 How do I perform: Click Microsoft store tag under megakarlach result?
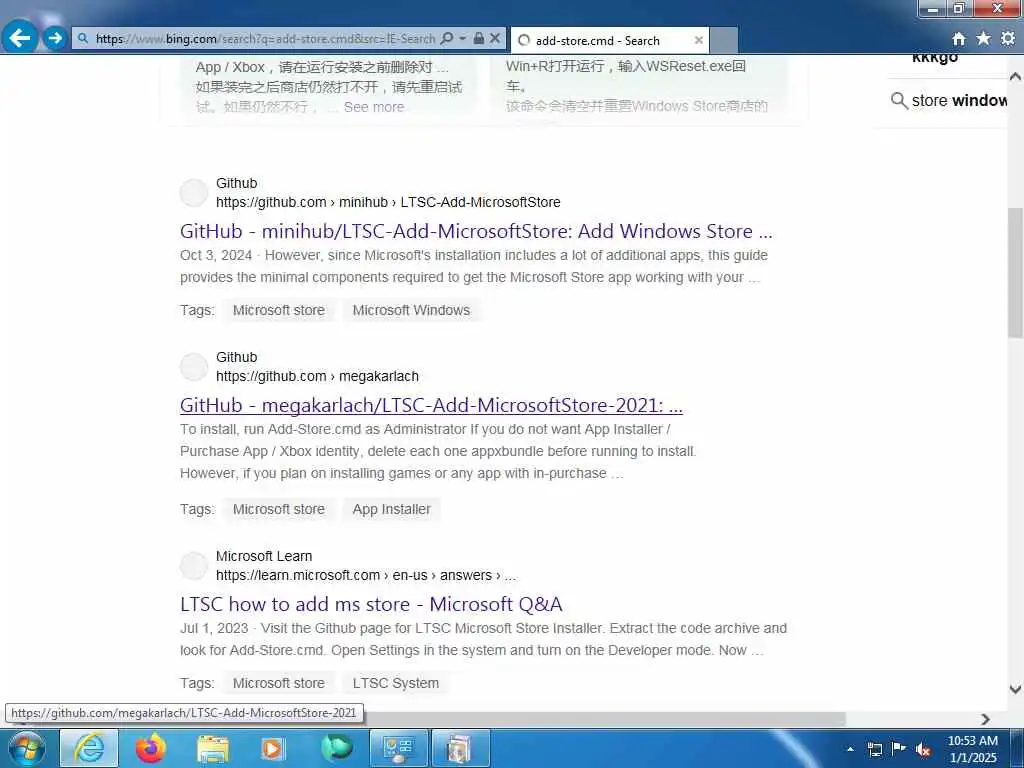click(x=279, y=509)
